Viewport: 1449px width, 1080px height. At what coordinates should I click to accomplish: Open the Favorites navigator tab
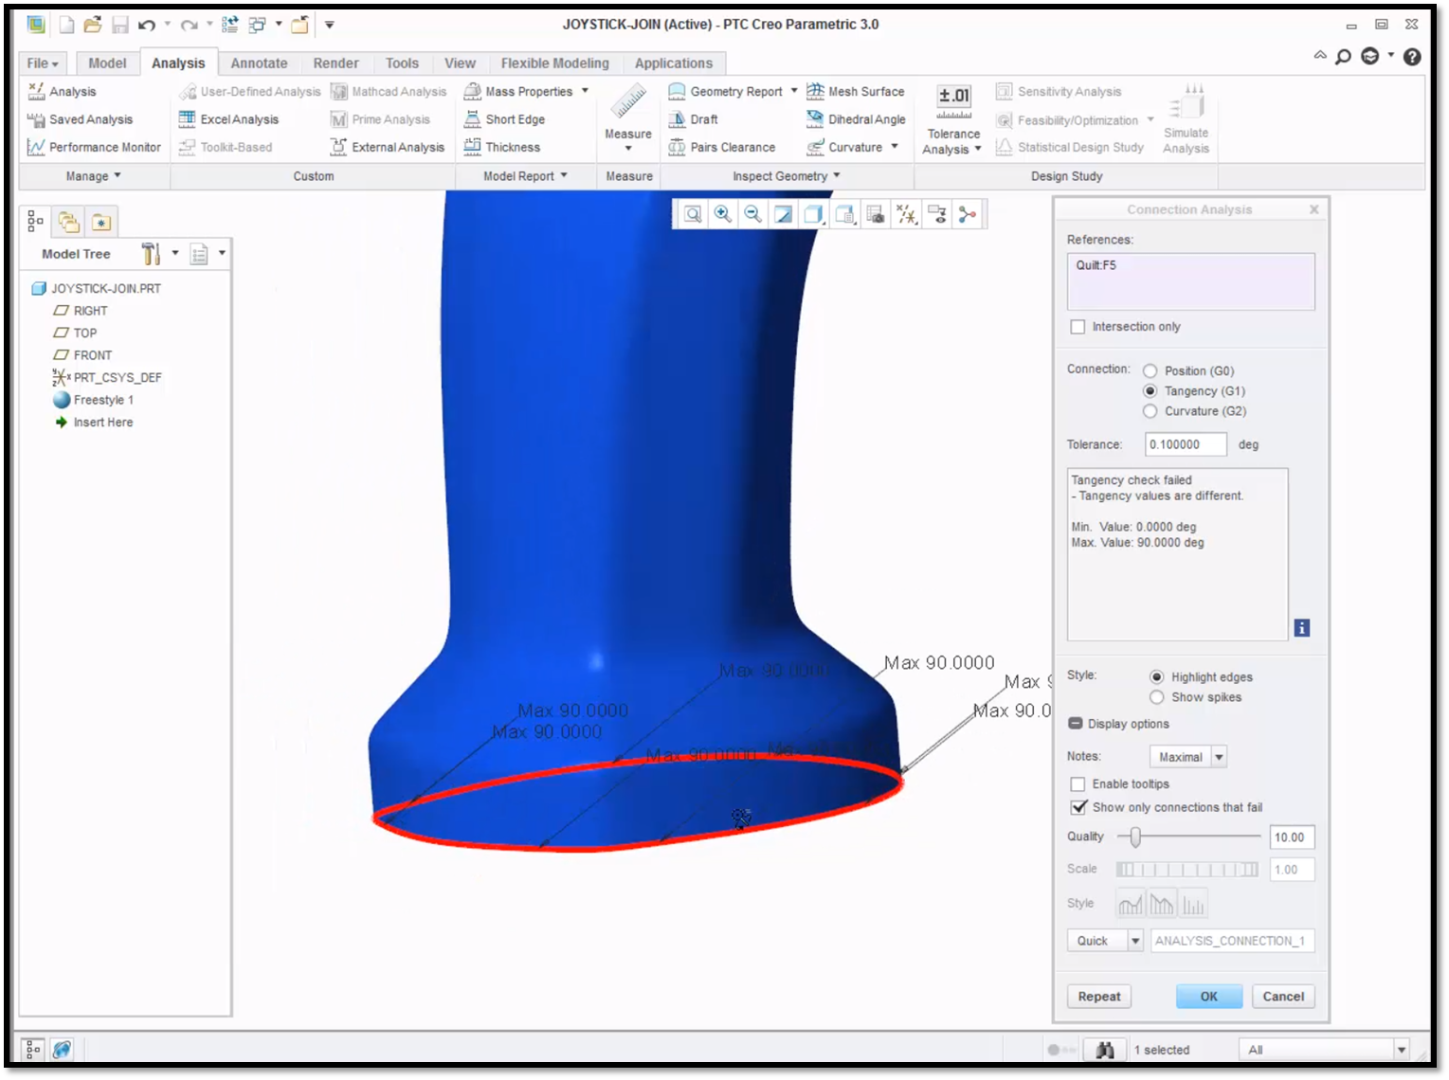point(101,221)
